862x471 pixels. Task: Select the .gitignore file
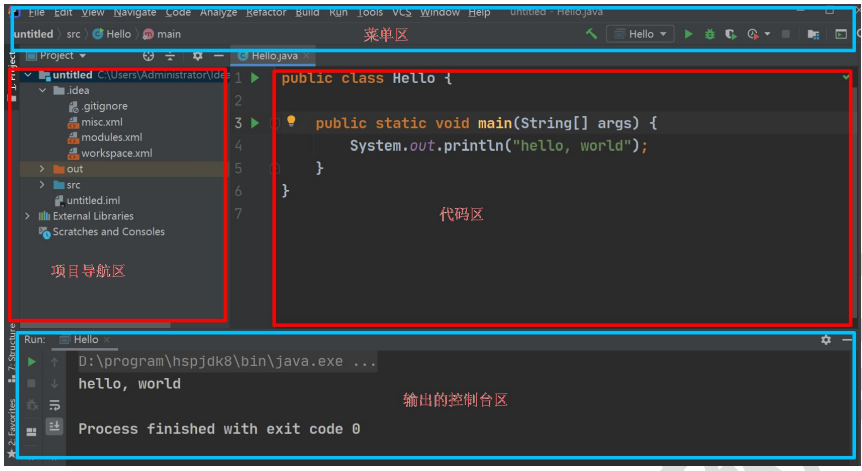[98, 106]
